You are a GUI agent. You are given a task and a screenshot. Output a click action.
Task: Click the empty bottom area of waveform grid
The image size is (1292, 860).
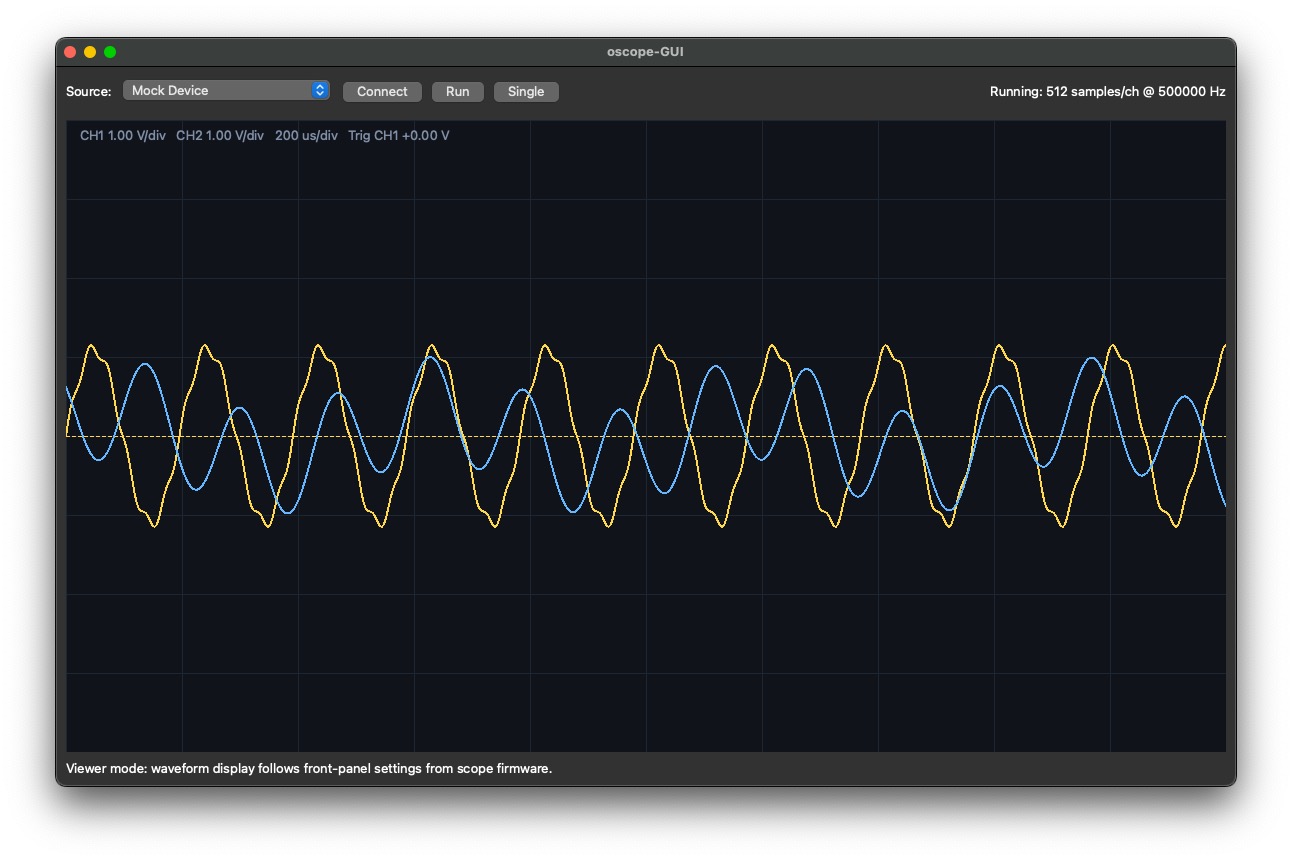pyautogui.click(x=645, y=680)
